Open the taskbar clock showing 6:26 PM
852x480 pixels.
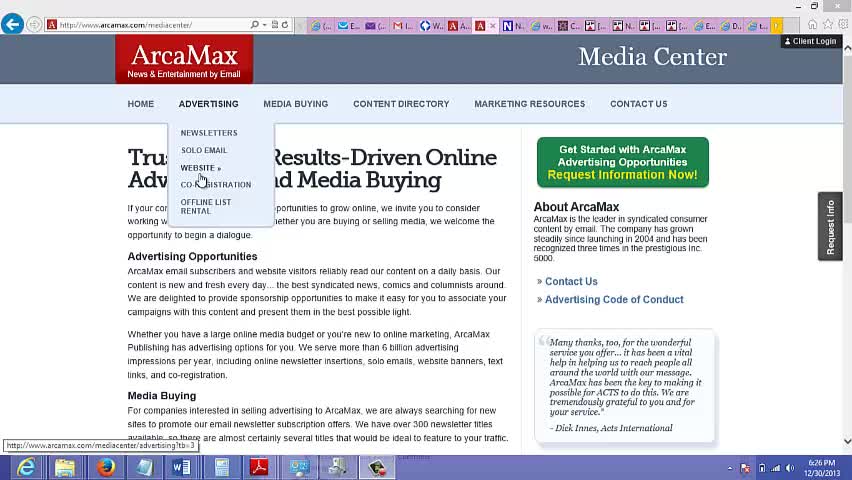822,468
